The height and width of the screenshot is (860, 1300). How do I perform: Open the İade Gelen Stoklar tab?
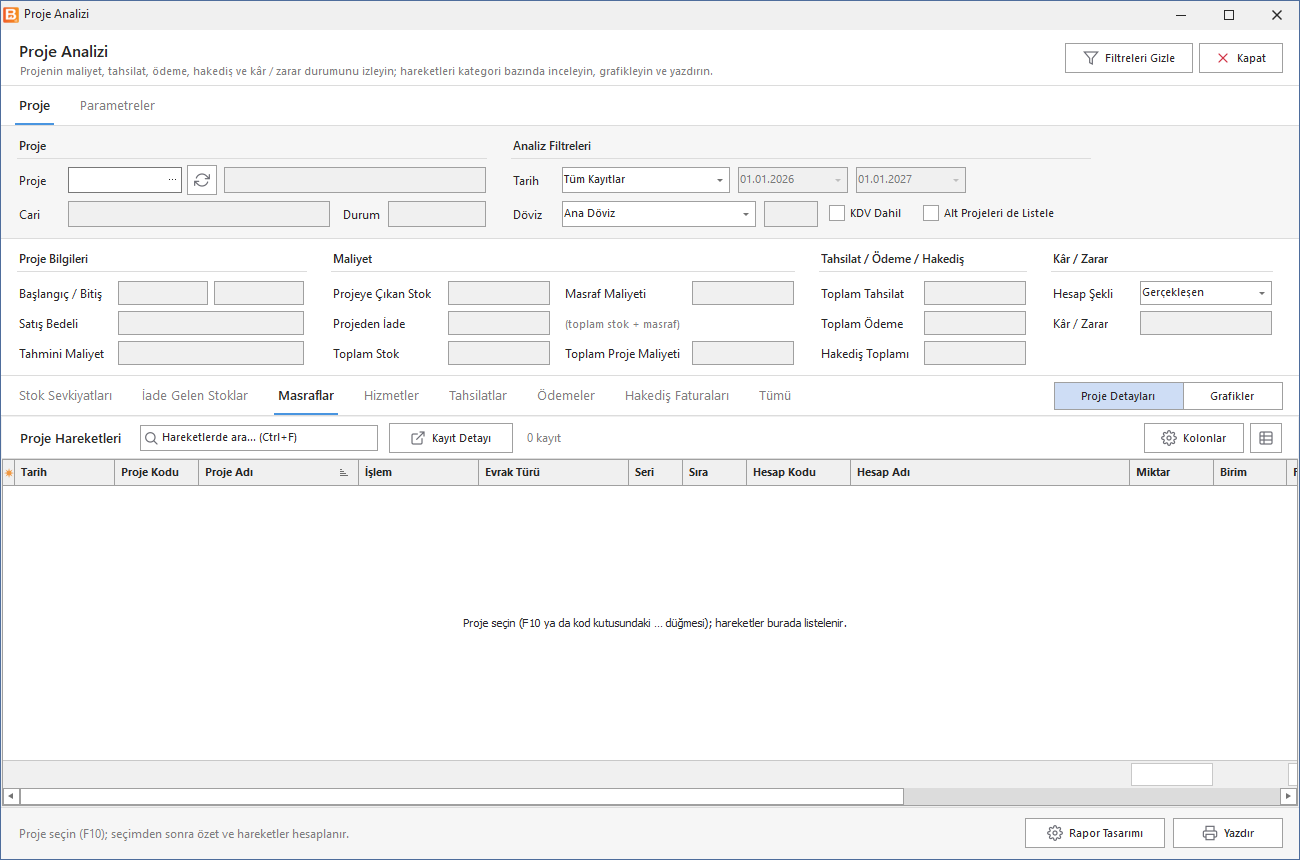click(195, 395)
